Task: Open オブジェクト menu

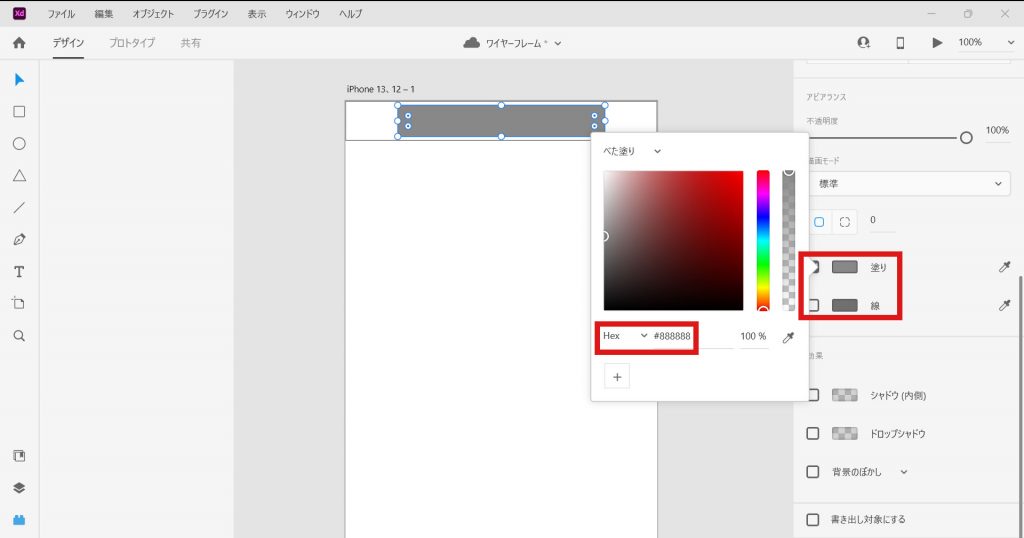Action: (x=153, y=13)
